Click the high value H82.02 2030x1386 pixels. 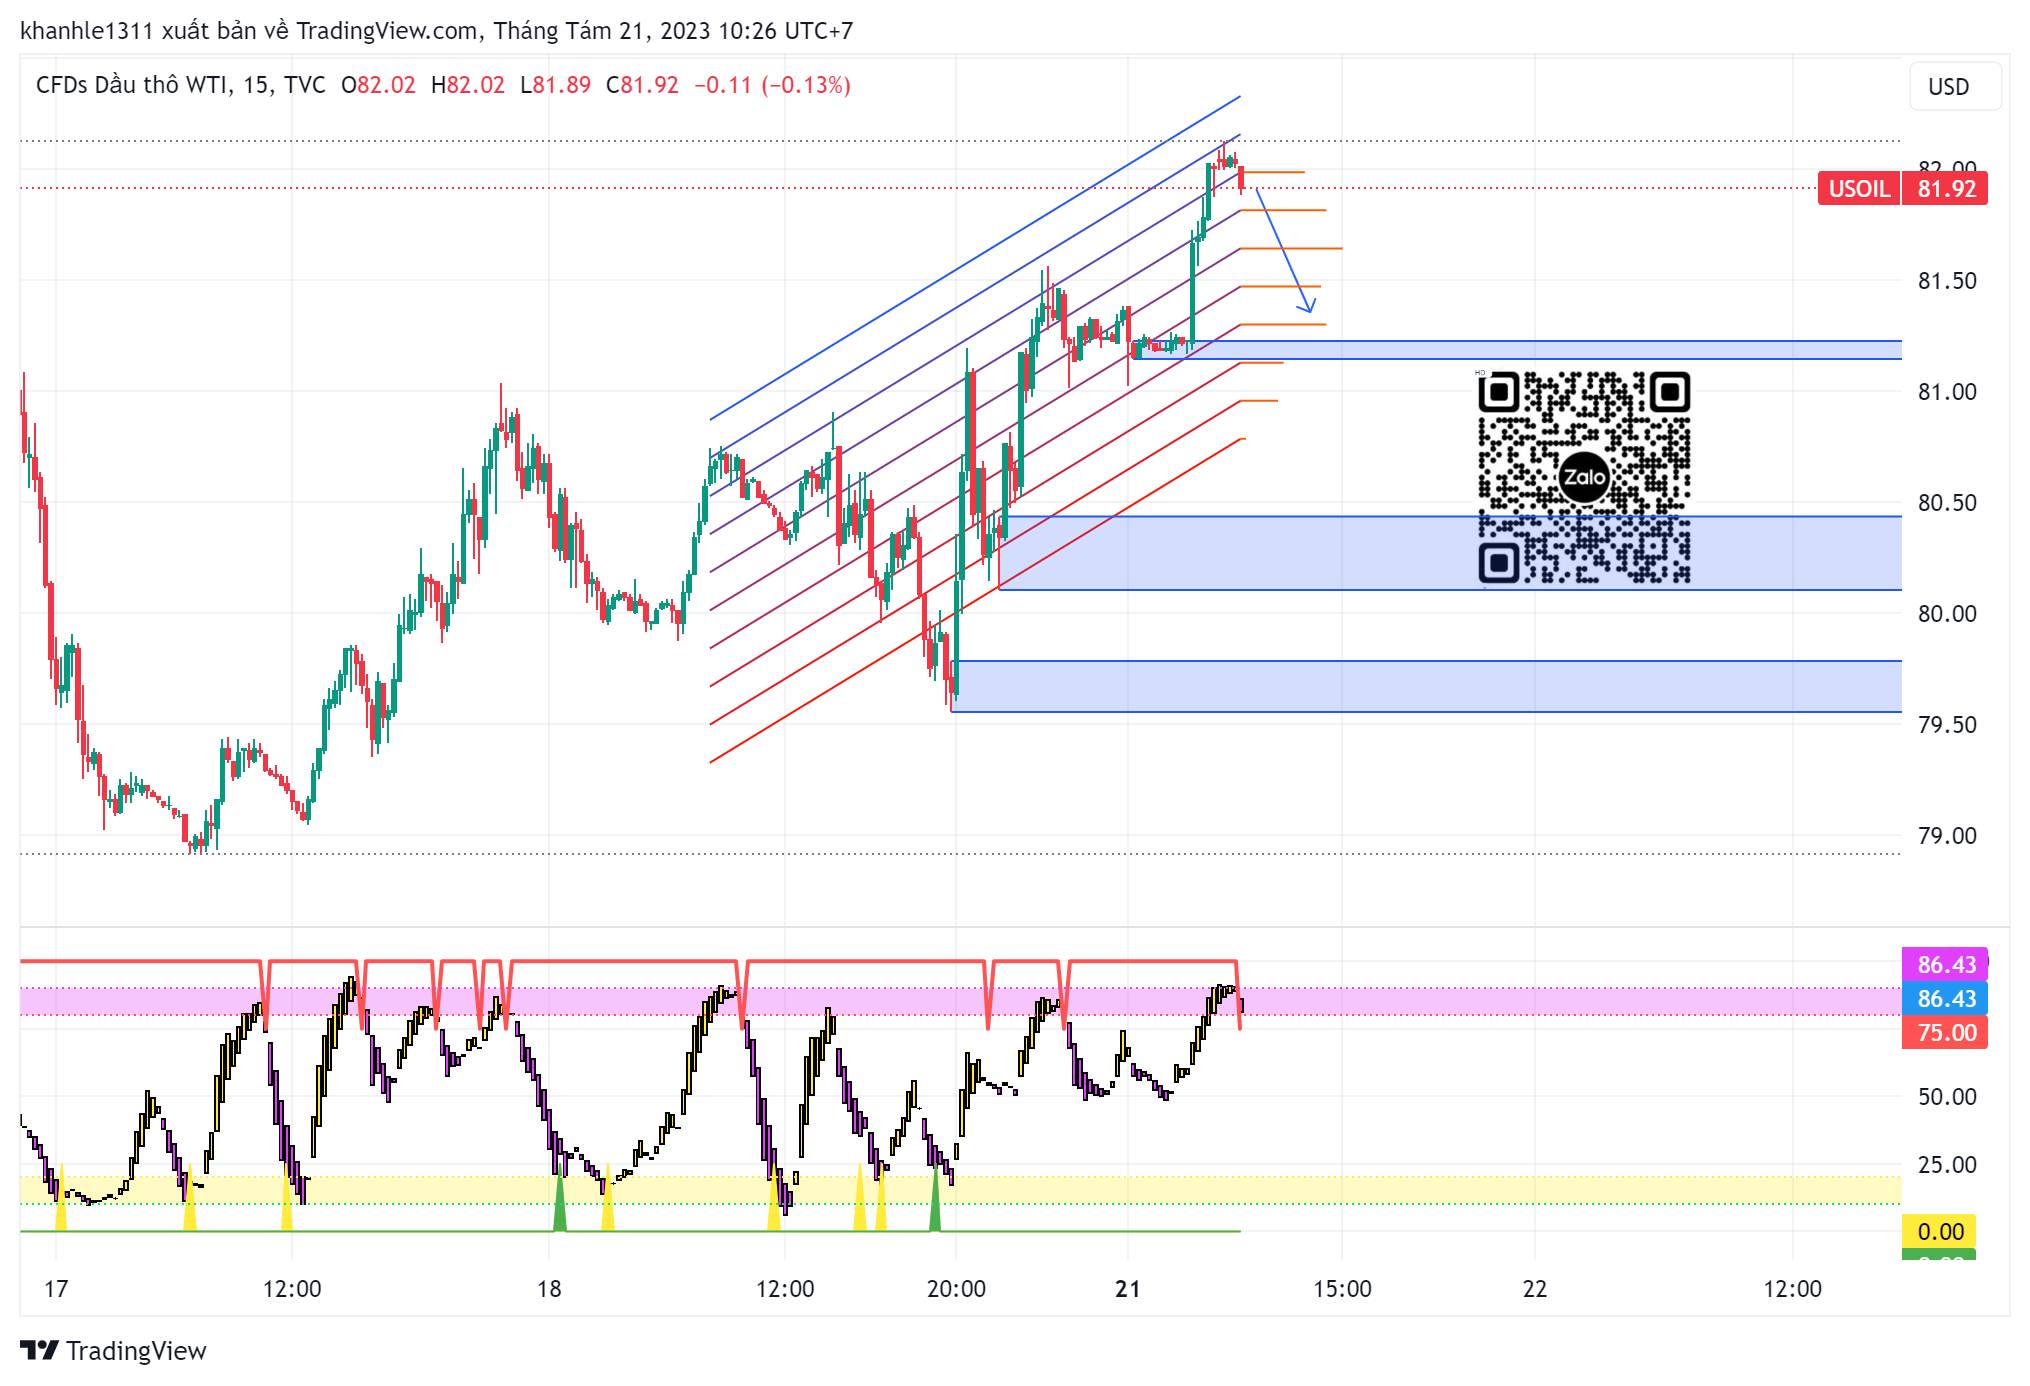pos(468,85)
